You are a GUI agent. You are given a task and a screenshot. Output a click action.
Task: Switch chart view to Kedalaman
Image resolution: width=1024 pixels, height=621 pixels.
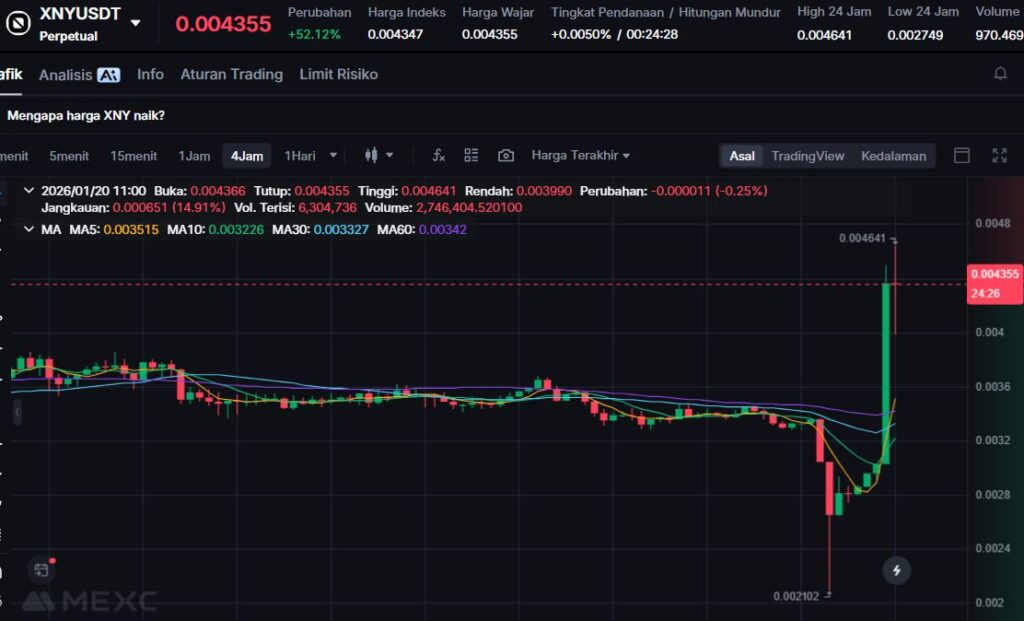(x=893, y=156)
